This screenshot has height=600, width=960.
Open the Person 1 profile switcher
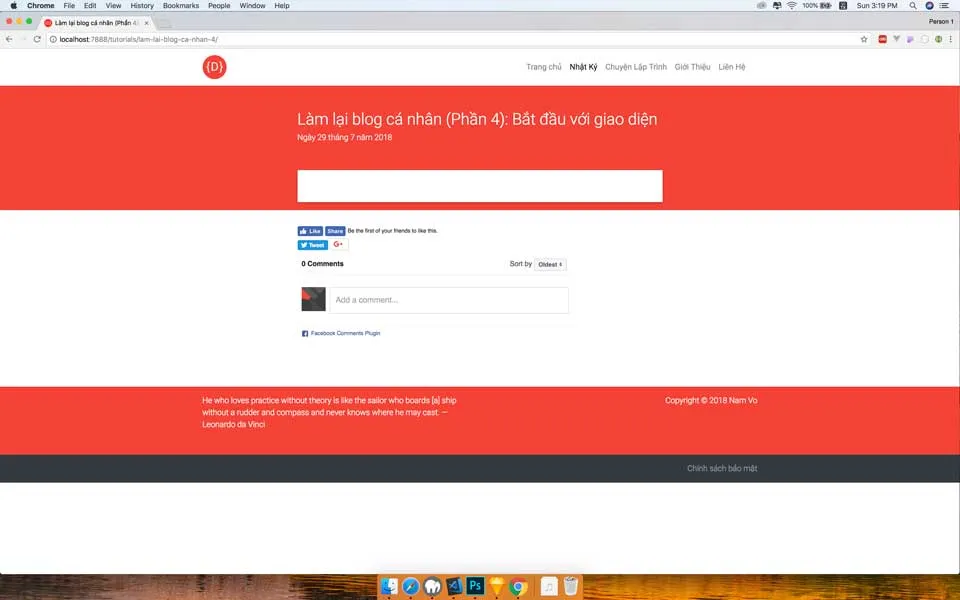pyautogui.click(x=940, y=21)
